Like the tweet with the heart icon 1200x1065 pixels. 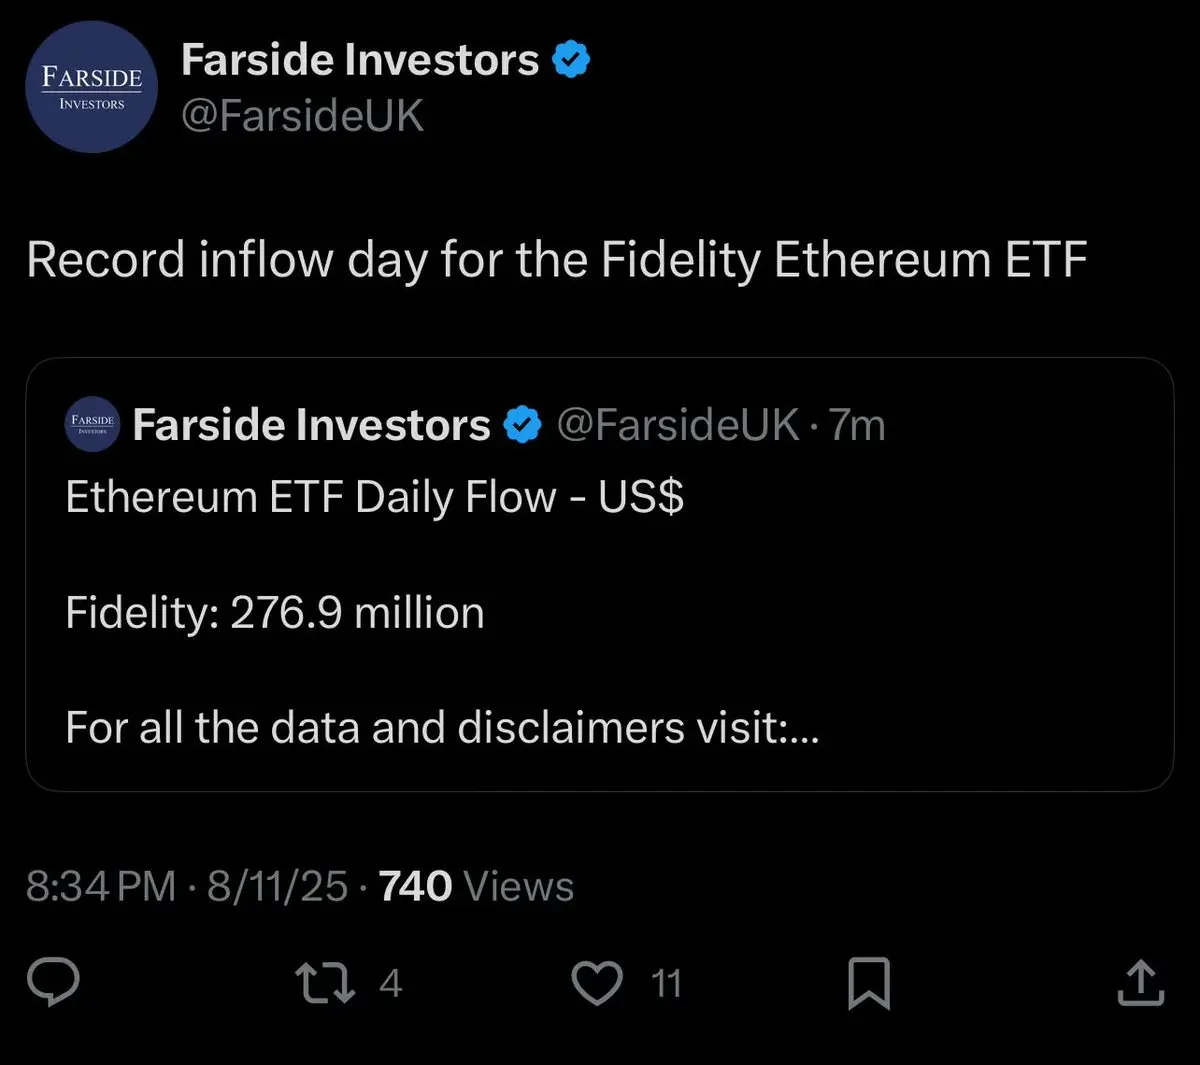[597, 983]
